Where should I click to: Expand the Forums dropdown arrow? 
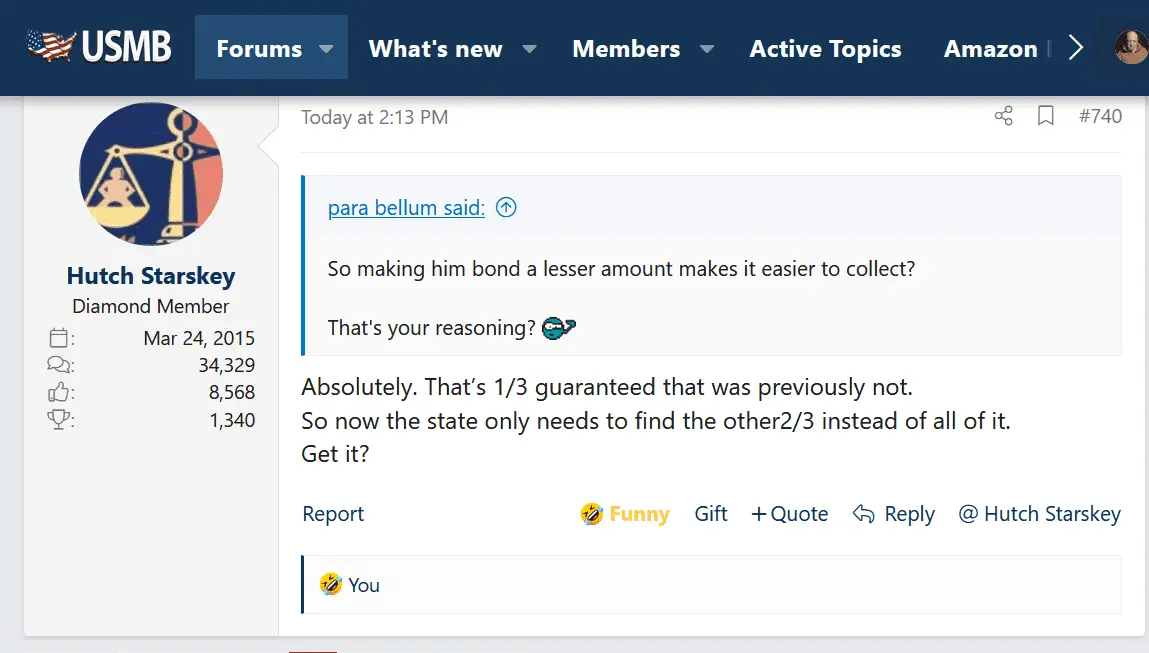(326, 48)
